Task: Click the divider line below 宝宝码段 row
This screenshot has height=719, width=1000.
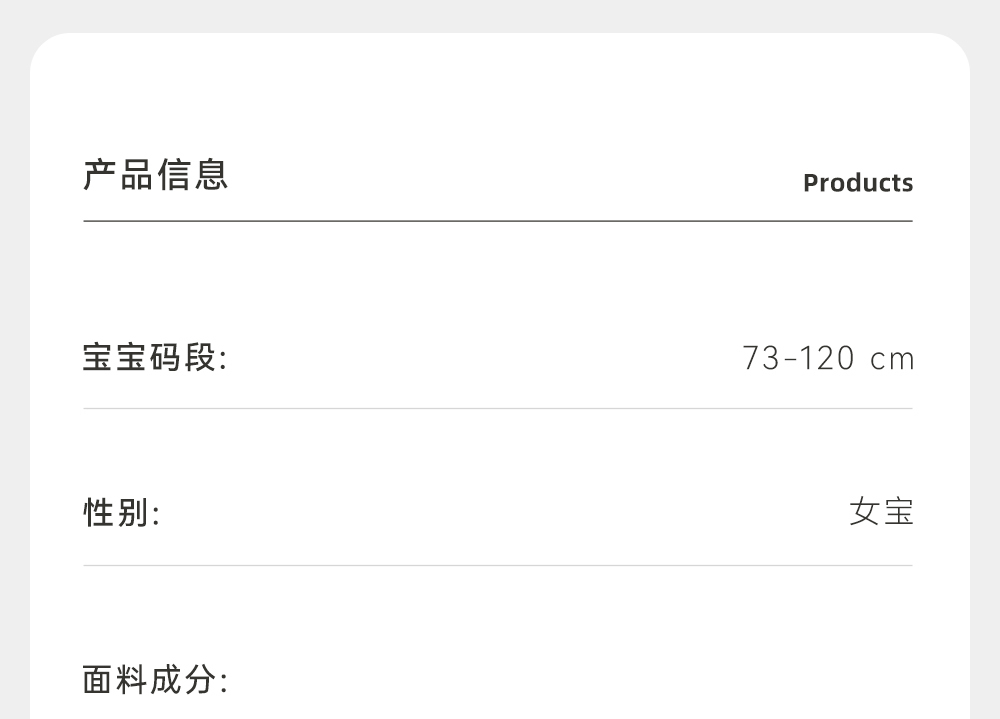Action: [498, 408]
